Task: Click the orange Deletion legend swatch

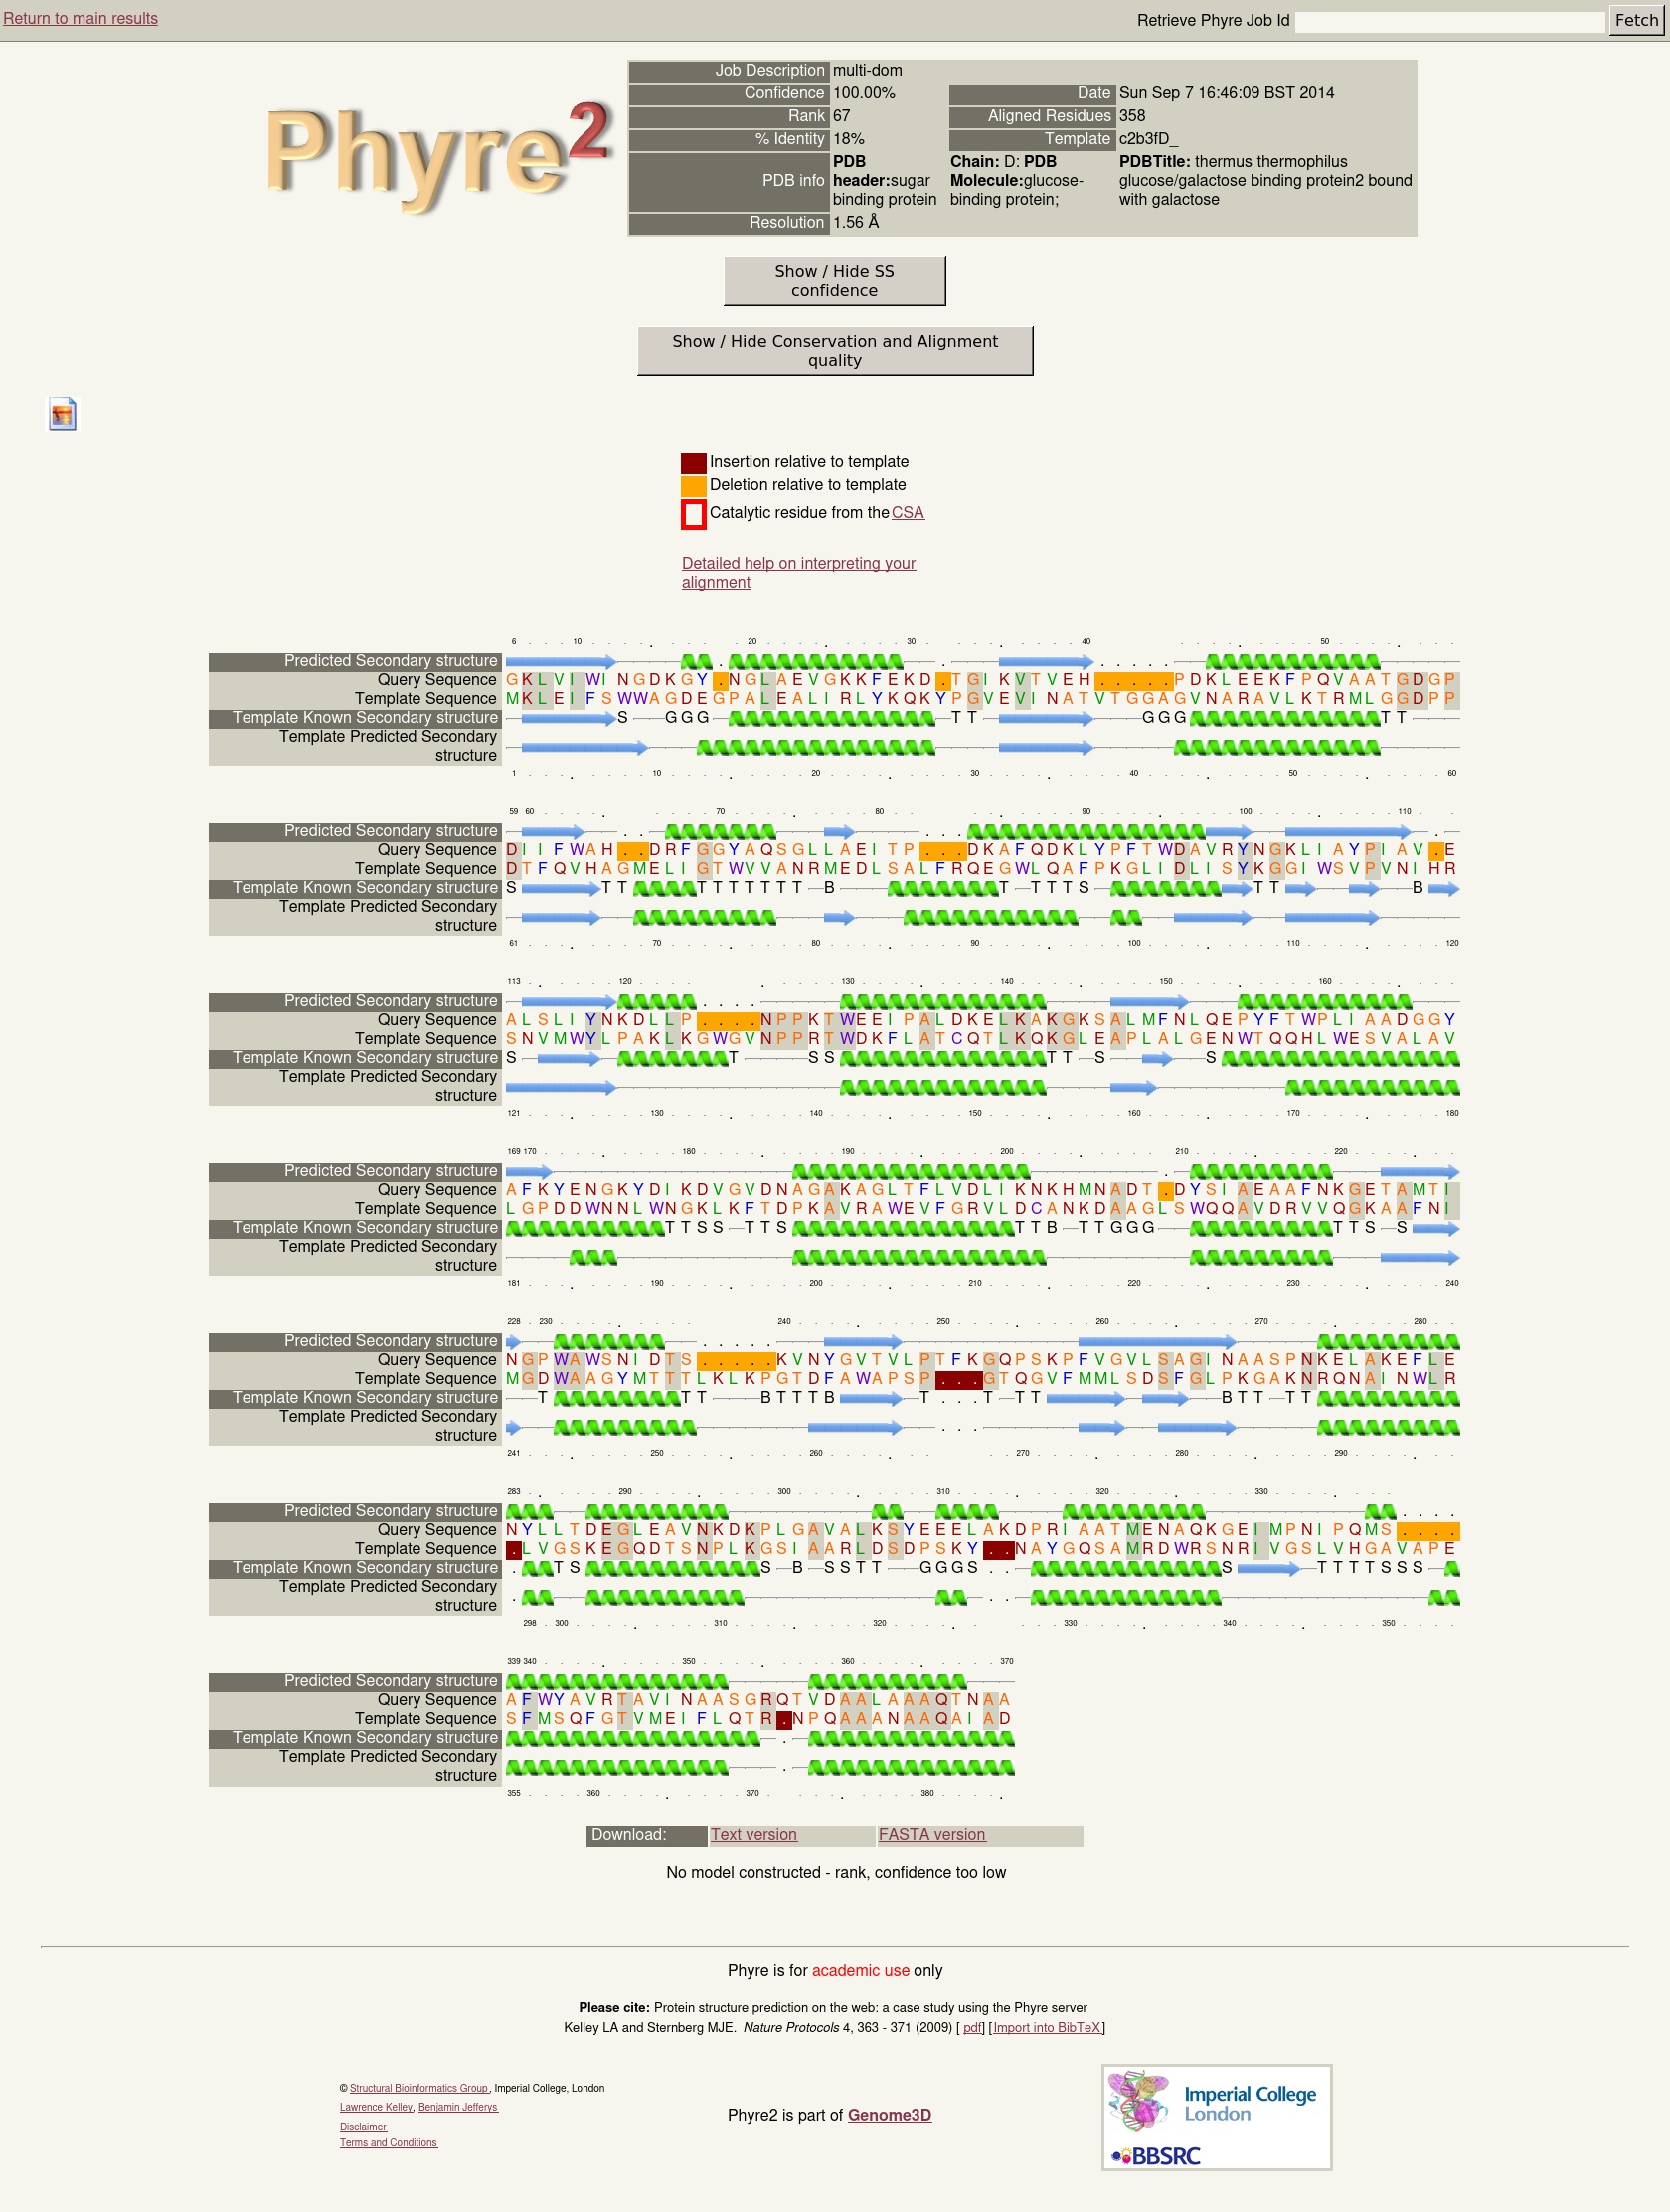Action: [693, 485]
